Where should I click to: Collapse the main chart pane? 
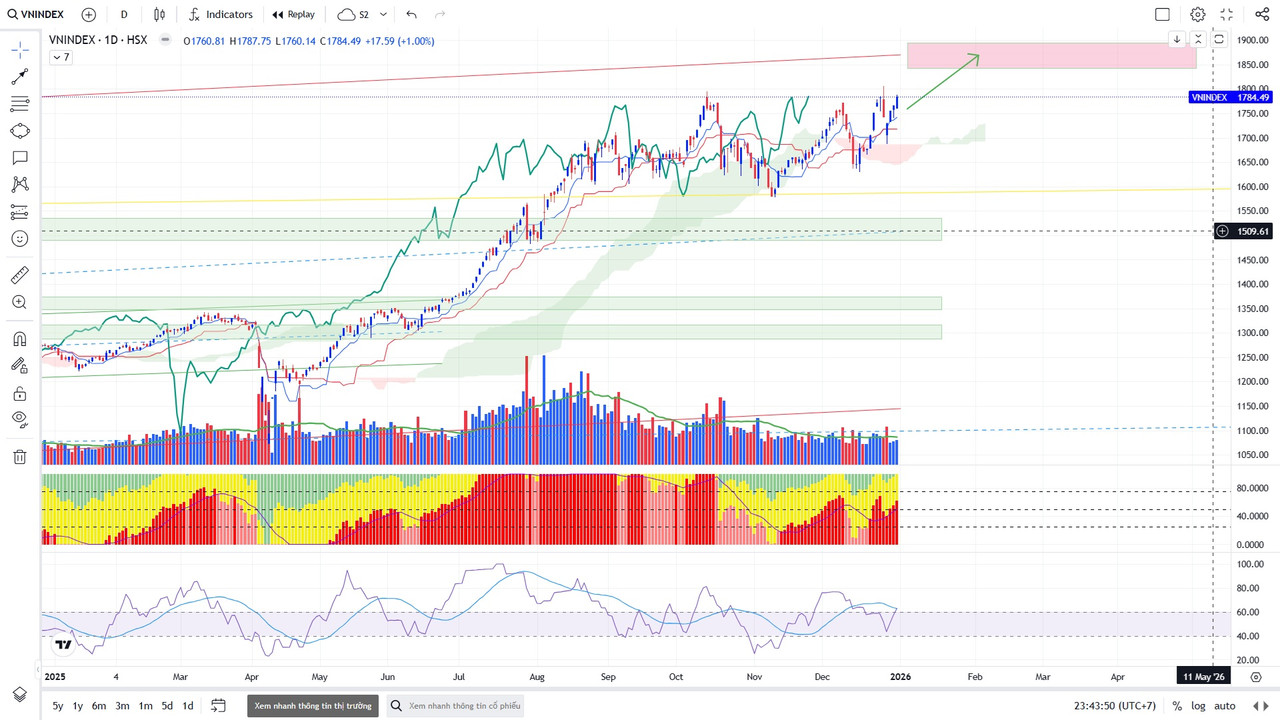(x=1198, y=39)
